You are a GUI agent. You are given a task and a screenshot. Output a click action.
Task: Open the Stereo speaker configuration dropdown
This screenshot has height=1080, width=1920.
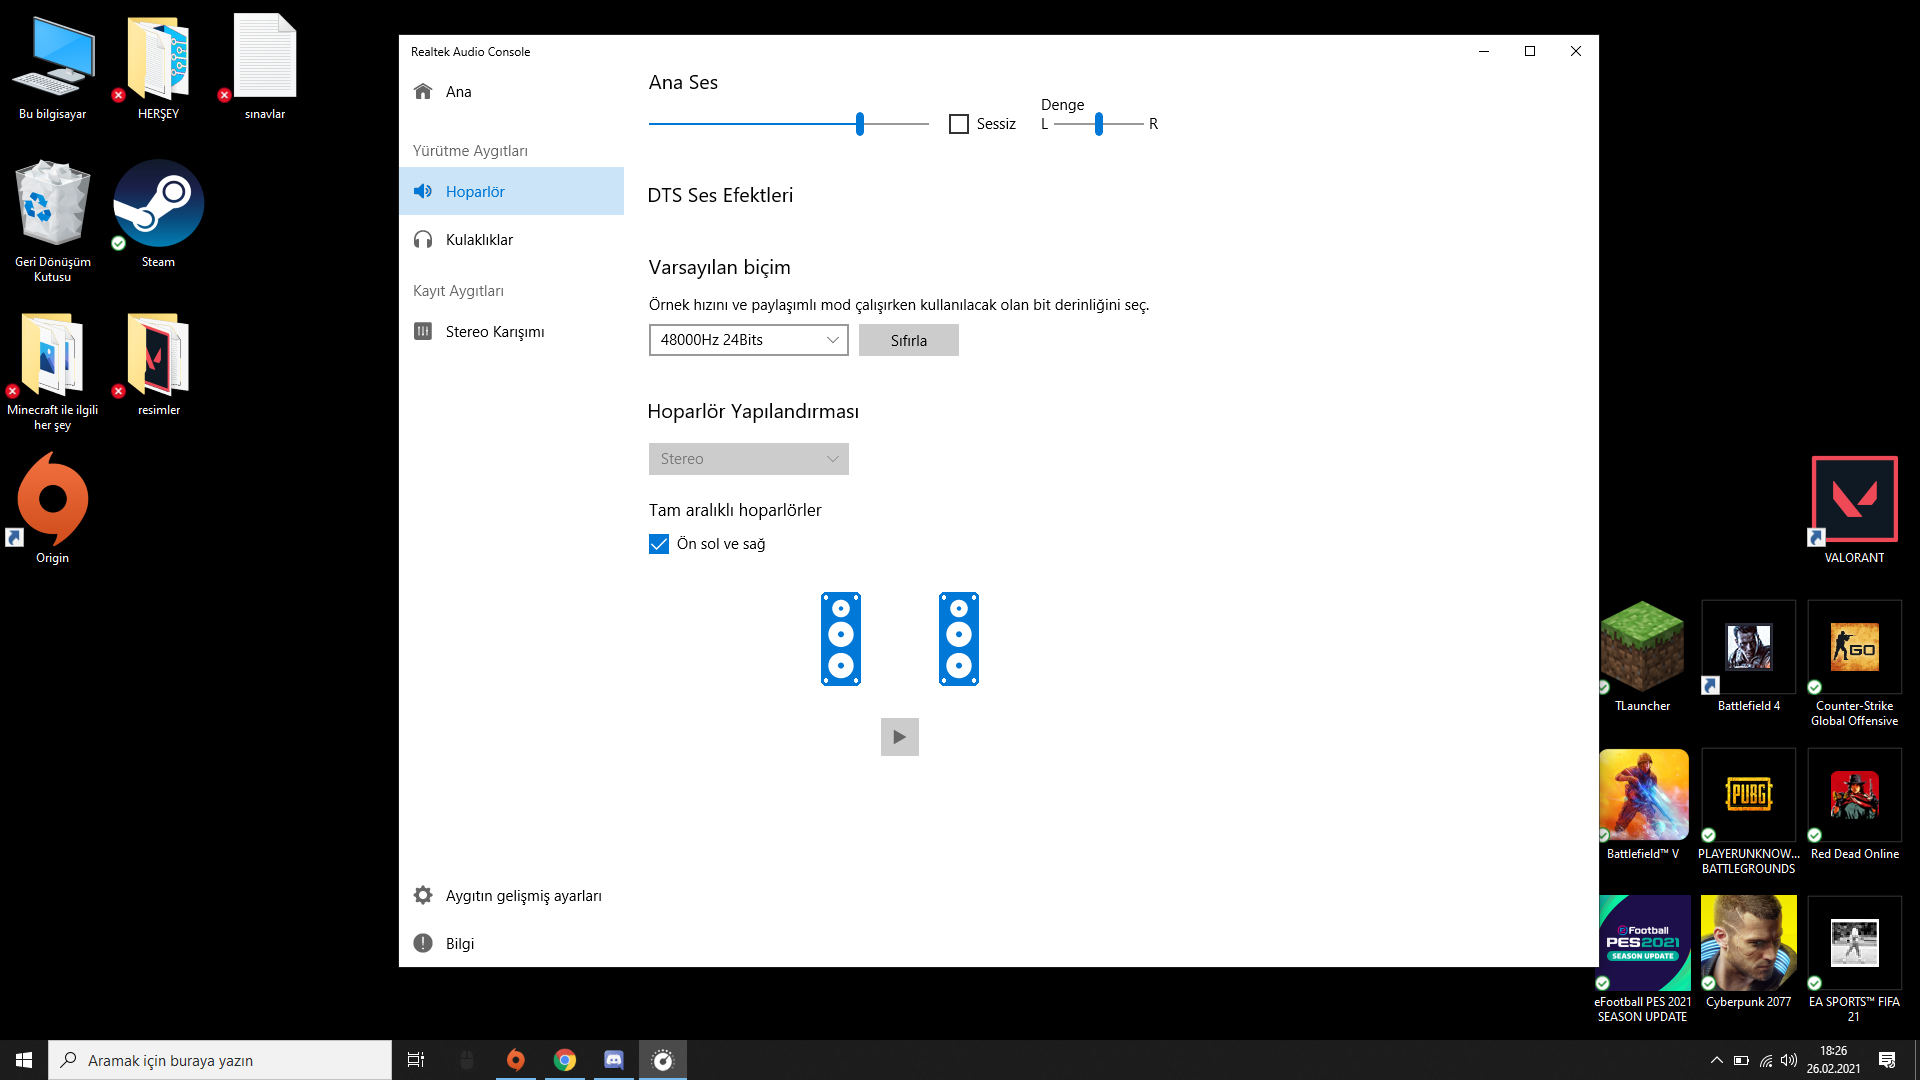(748, 459)
